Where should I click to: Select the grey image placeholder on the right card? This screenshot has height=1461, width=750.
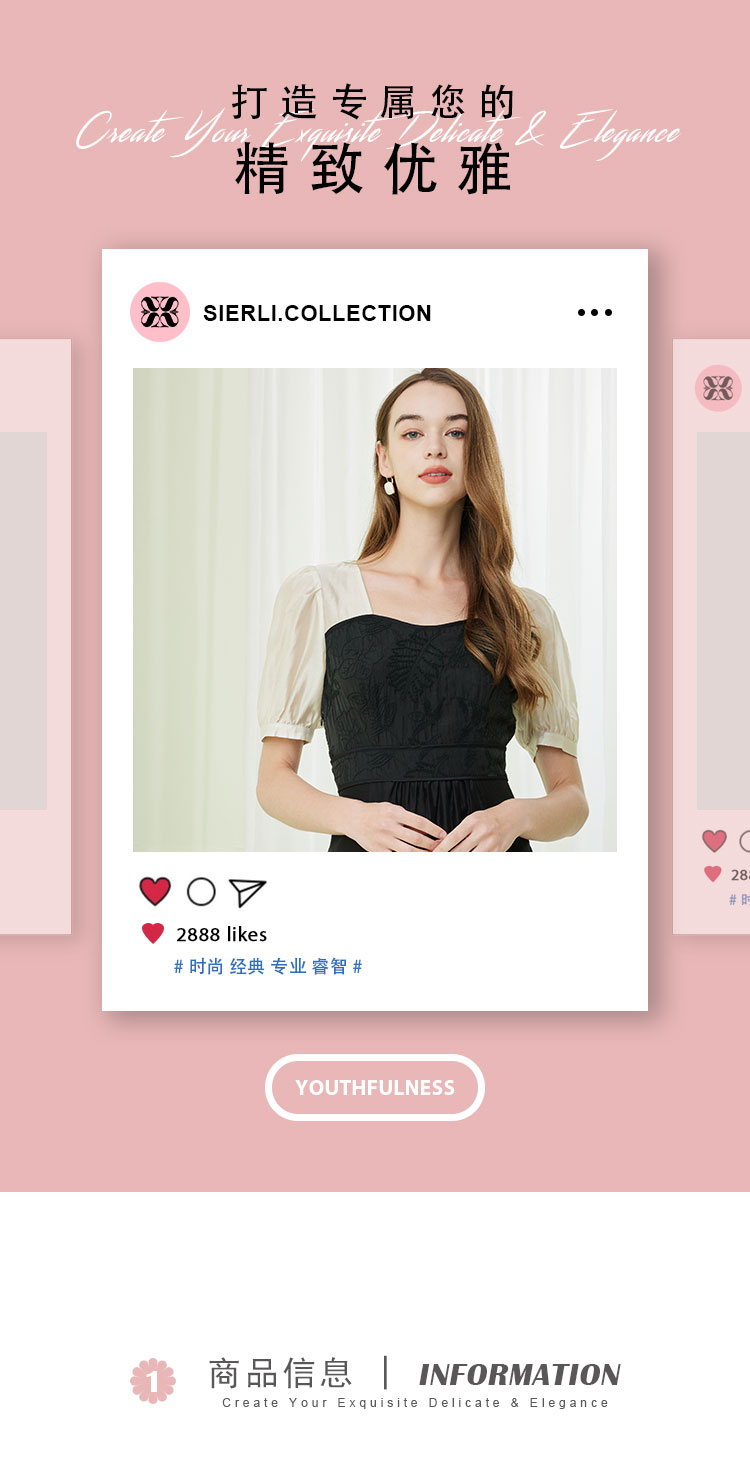point(723,621)
